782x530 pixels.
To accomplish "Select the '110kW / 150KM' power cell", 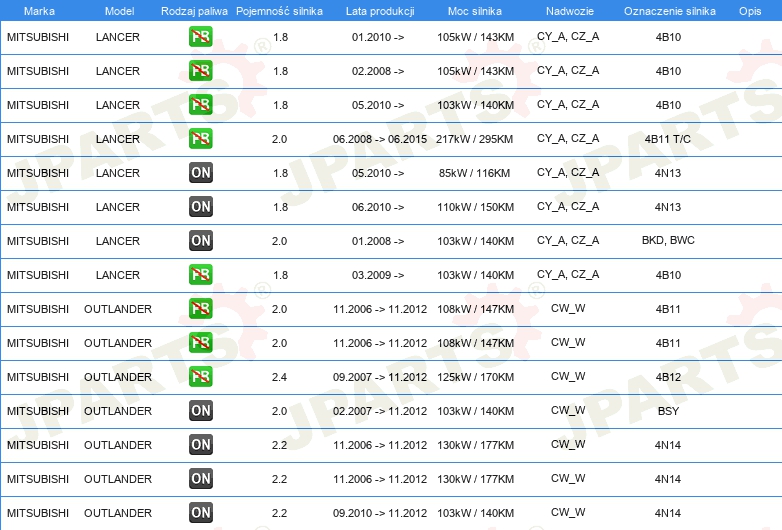I will [476, 207].
